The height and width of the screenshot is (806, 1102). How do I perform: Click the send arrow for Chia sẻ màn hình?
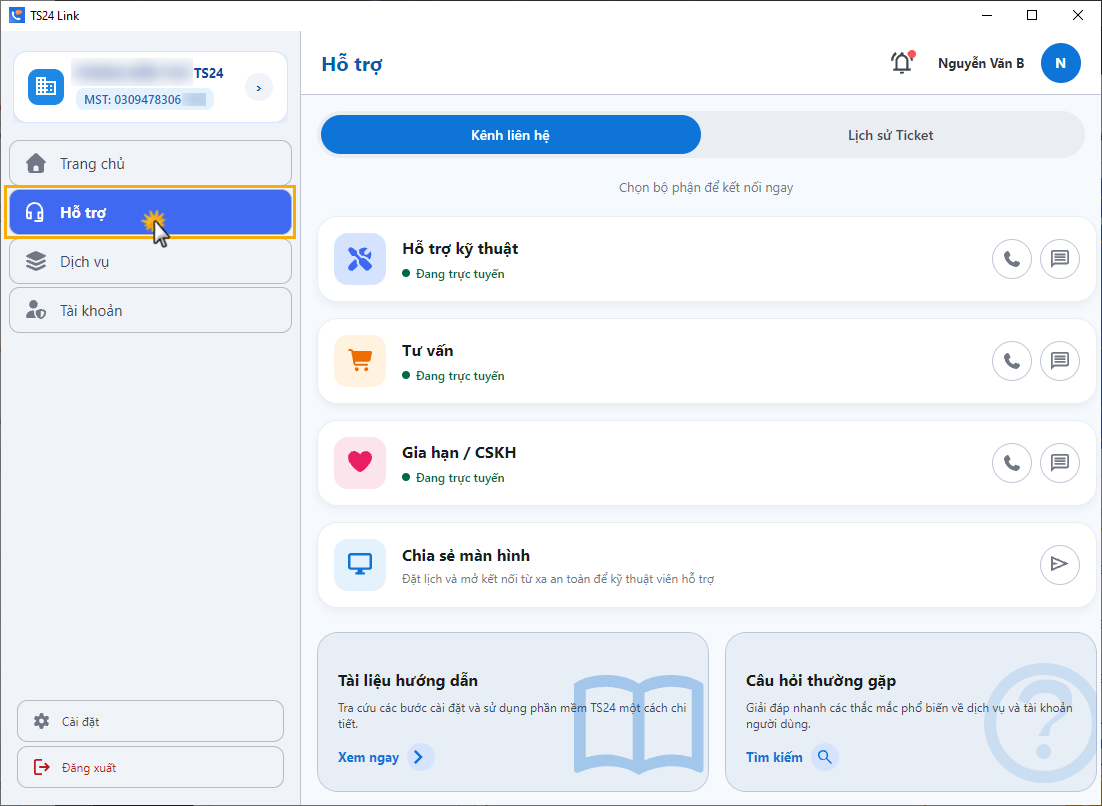[x=1059, y=565]
